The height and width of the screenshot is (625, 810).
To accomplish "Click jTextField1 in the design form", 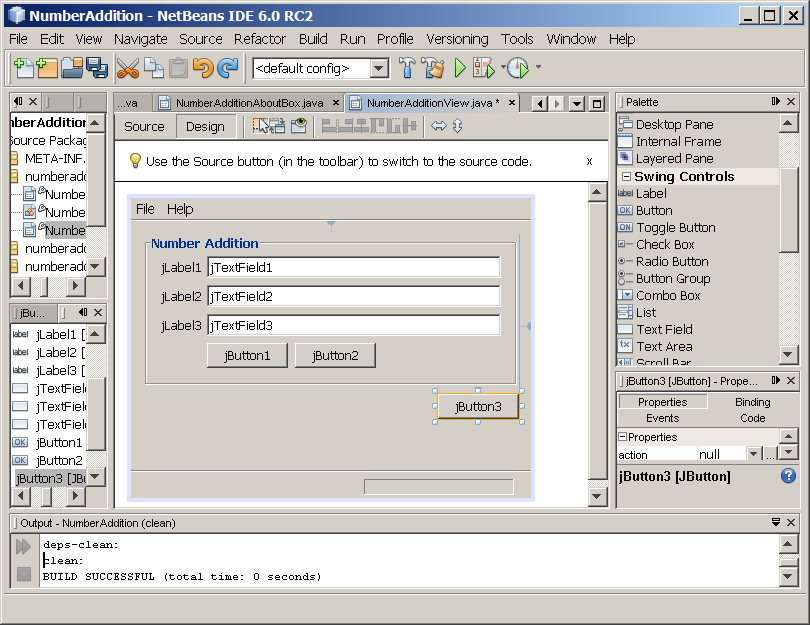I will (354, 268).
